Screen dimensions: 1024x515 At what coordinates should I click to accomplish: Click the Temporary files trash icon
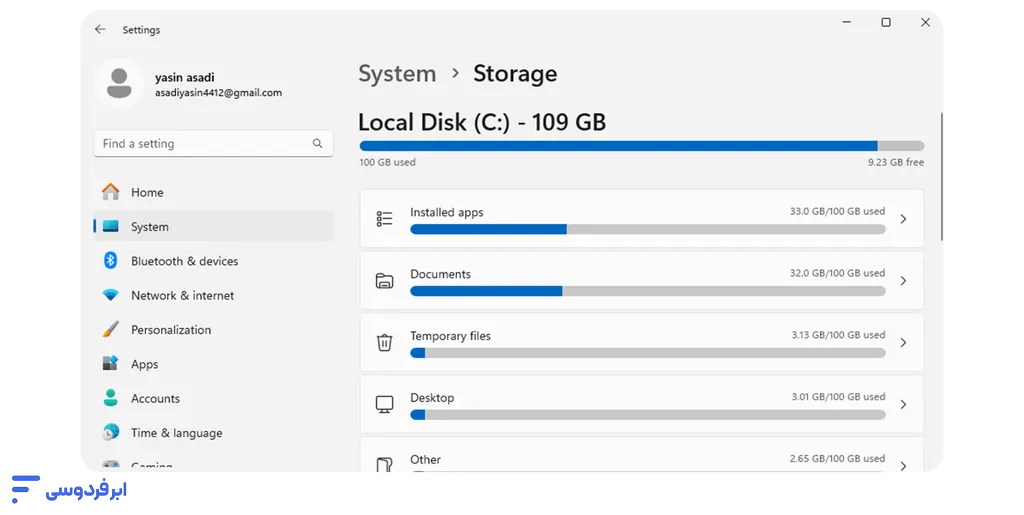[384, 343]
